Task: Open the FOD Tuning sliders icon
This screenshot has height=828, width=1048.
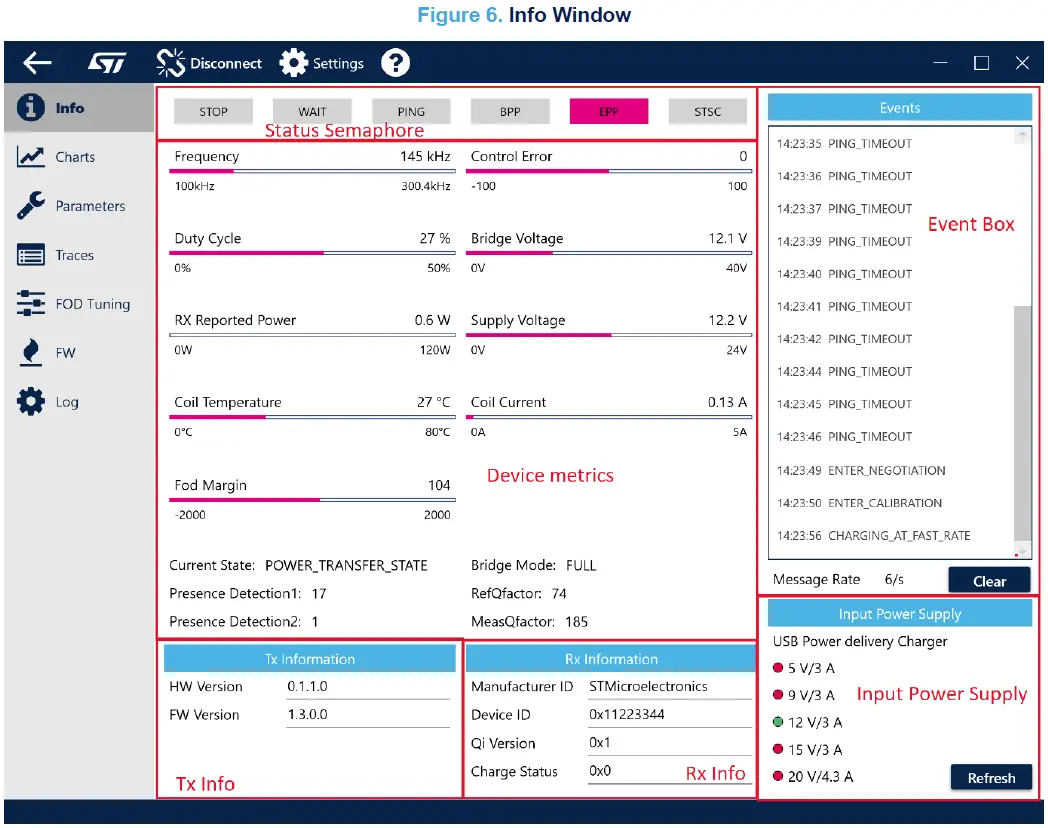Action: coord(31,304)
